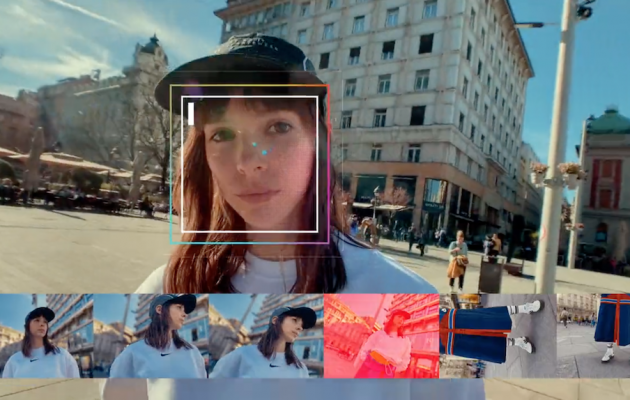630x400 pixels.
Task: Click the lower cyan tracking dot
Action: [264, 152]
